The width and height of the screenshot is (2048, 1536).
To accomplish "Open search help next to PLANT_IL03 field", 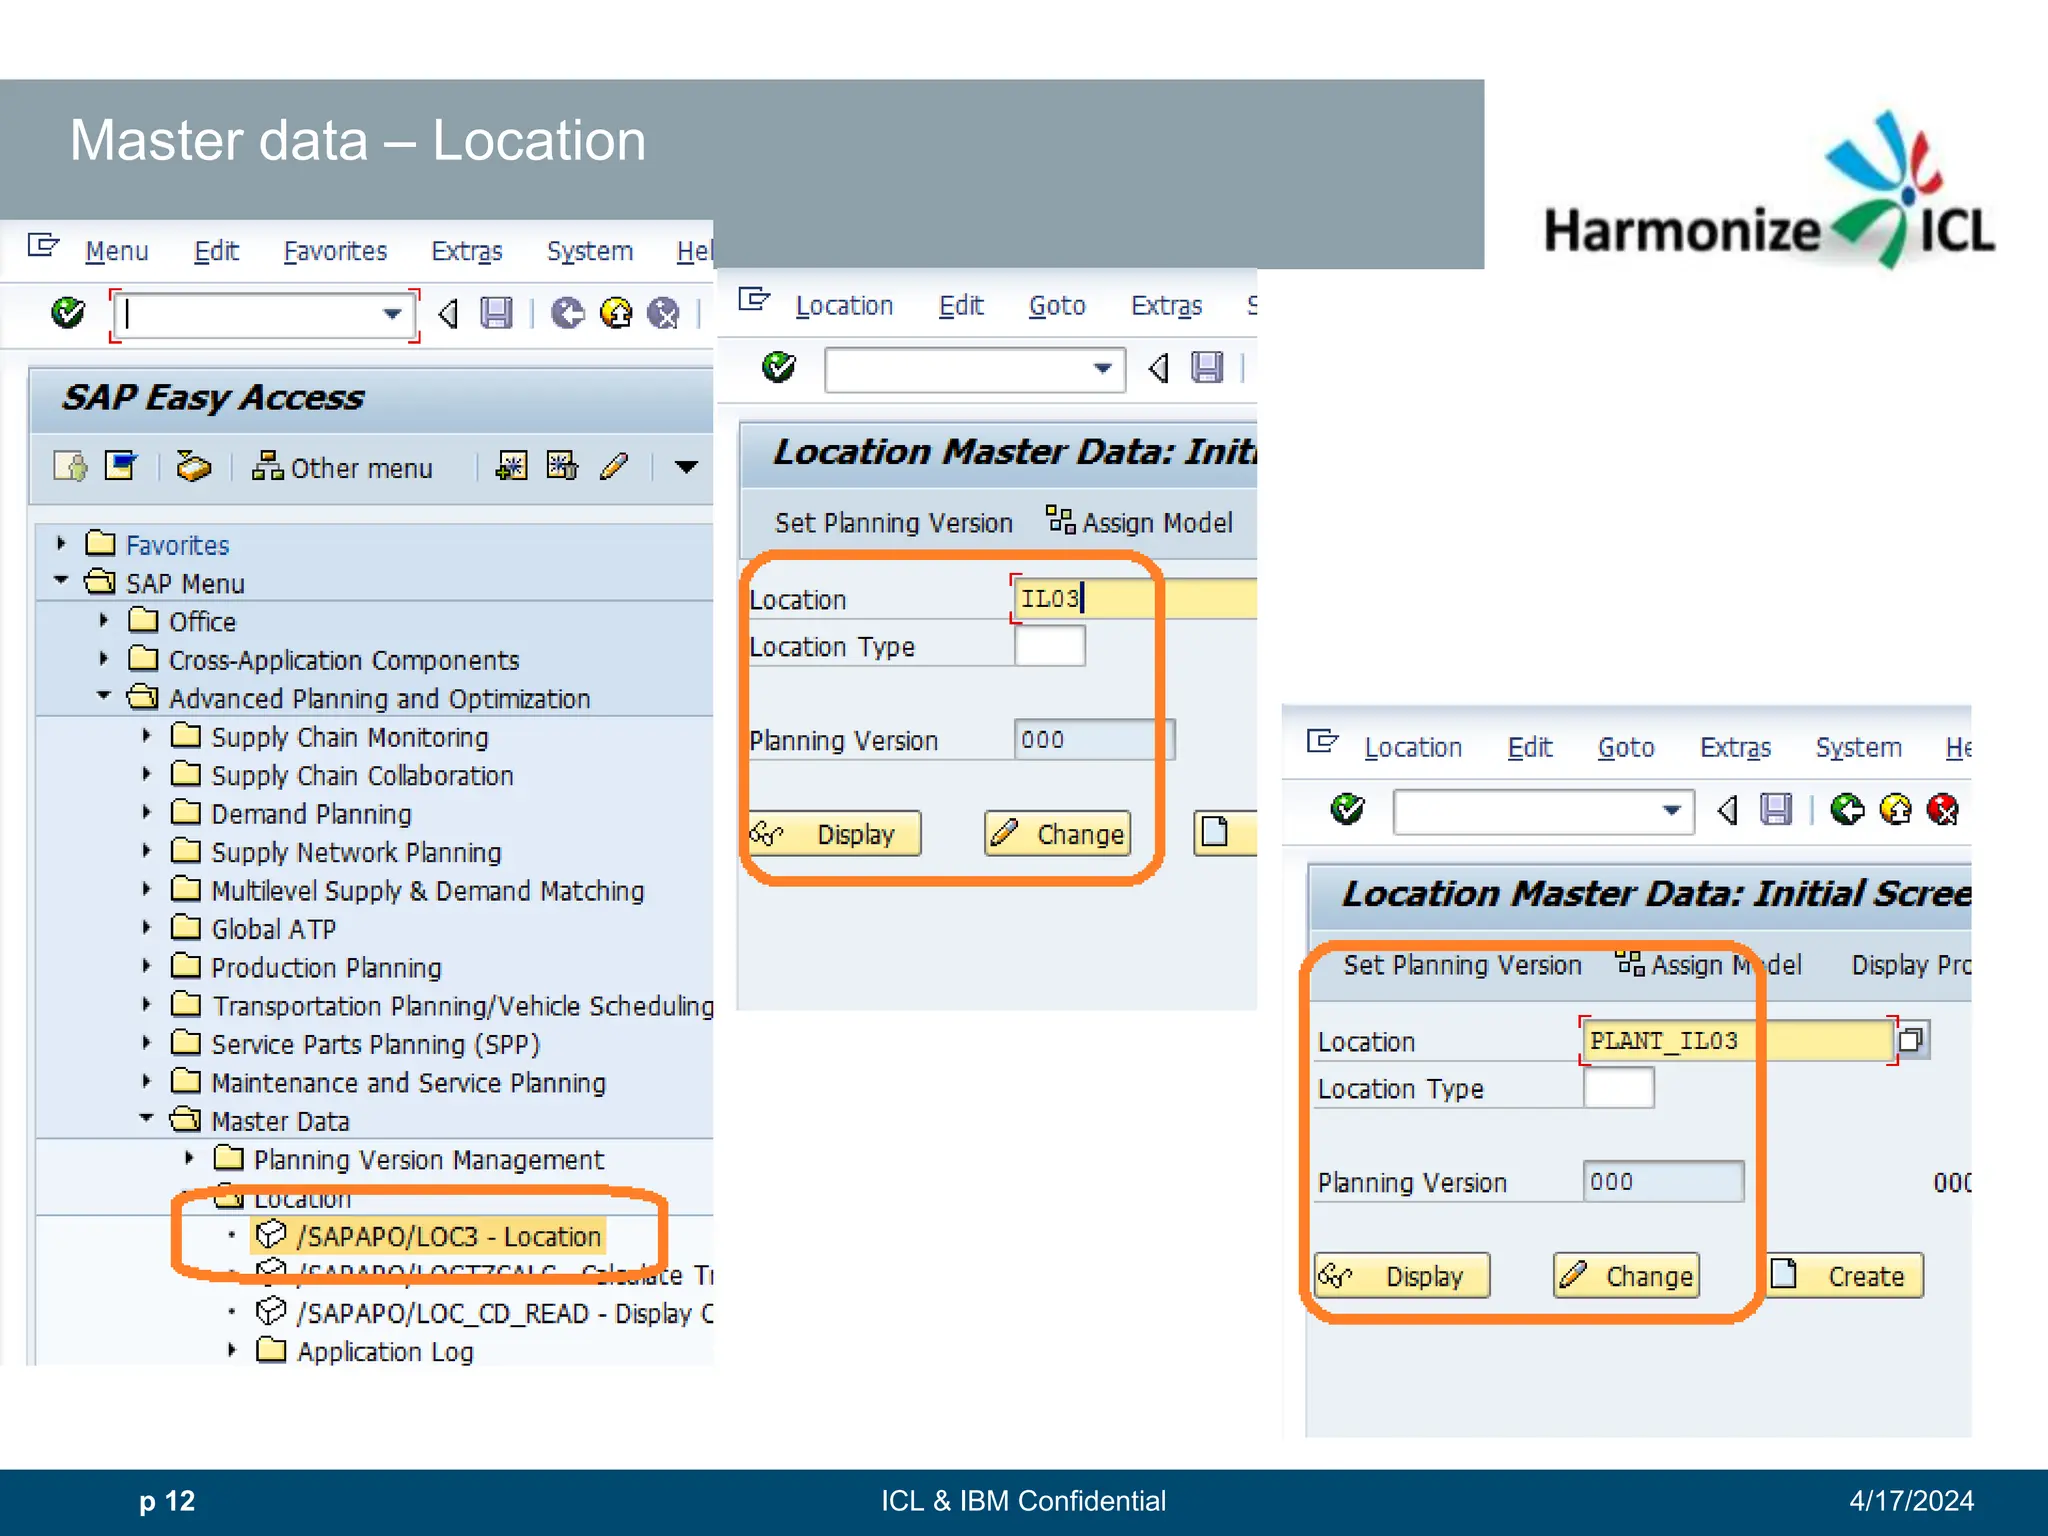I will (1911, 1040).
